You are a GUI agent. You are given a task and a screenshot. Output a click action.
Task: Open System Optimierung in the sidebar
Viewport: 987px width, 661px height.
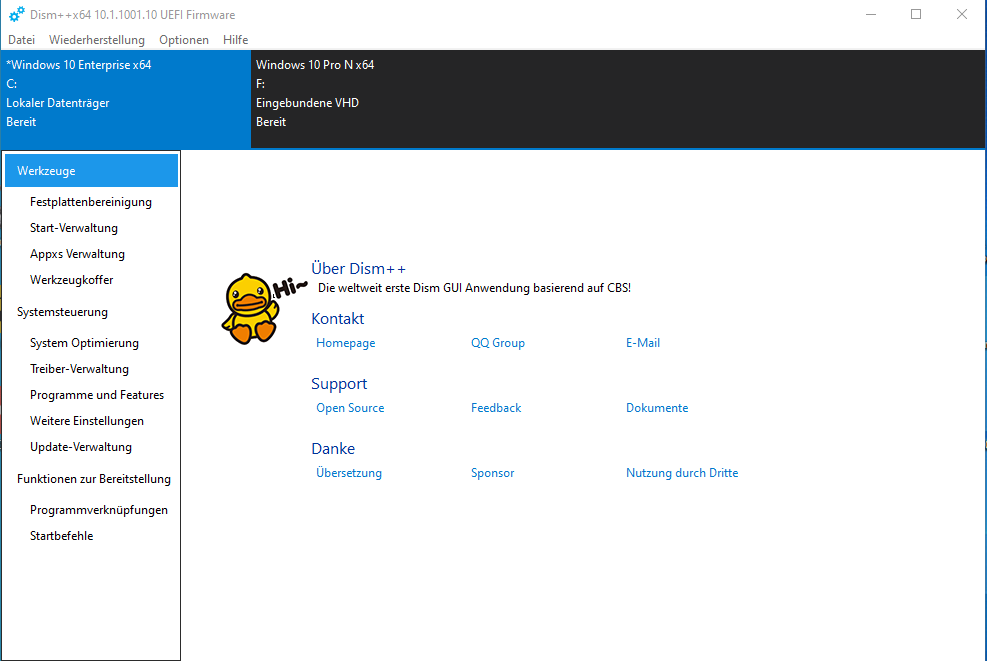coord(84,343)
